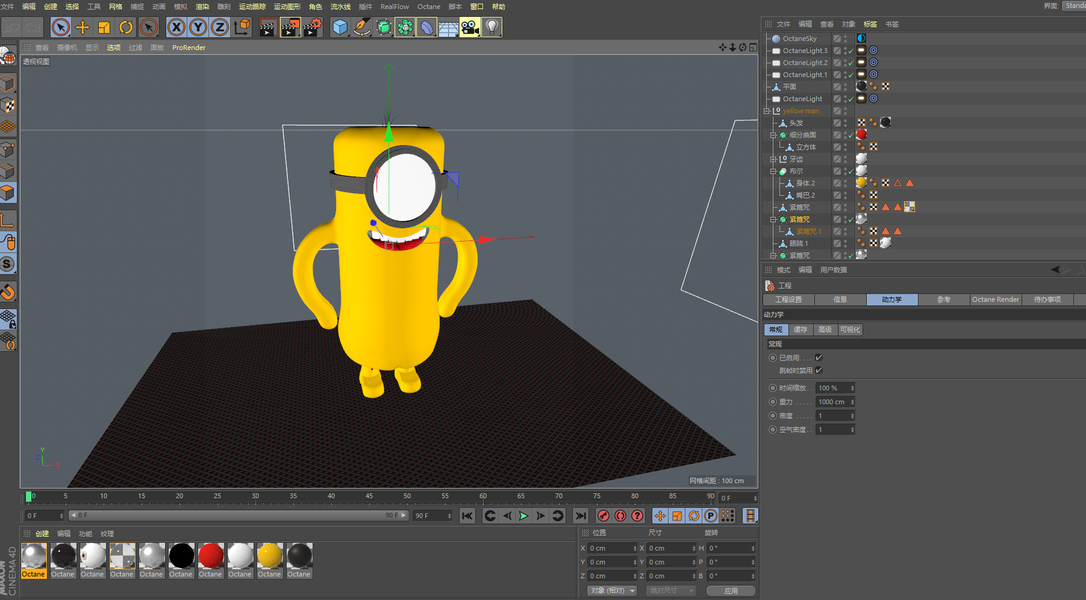
Task: Toggle the X axis lock
Action: pyautogui.click(x=177, y=28)
